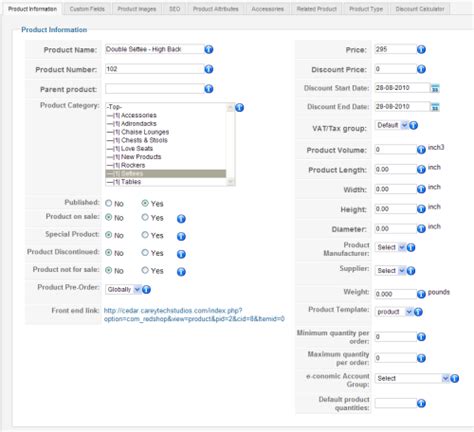Set Published to Yes
474x432 pixels.
tap(145, 203)
